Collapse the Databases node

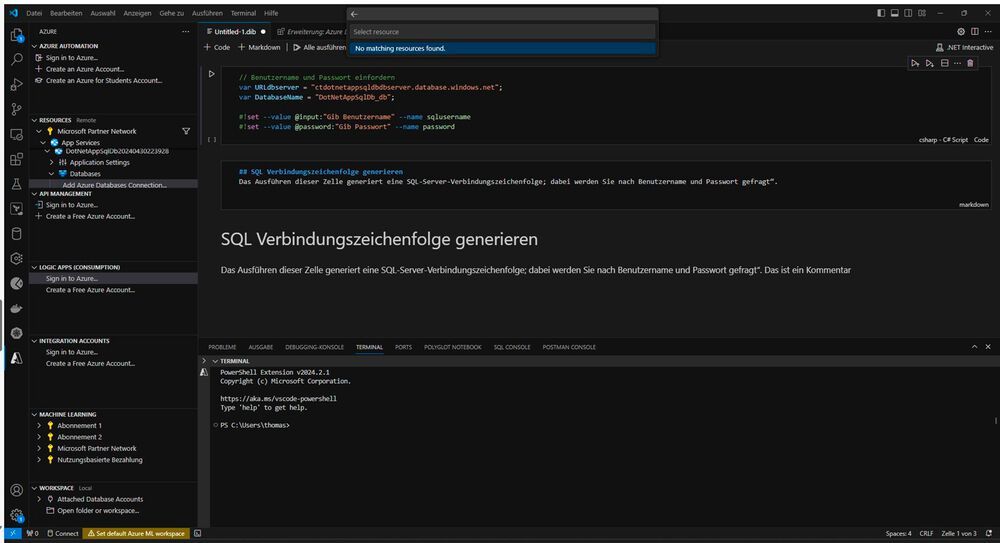point(52,174)
